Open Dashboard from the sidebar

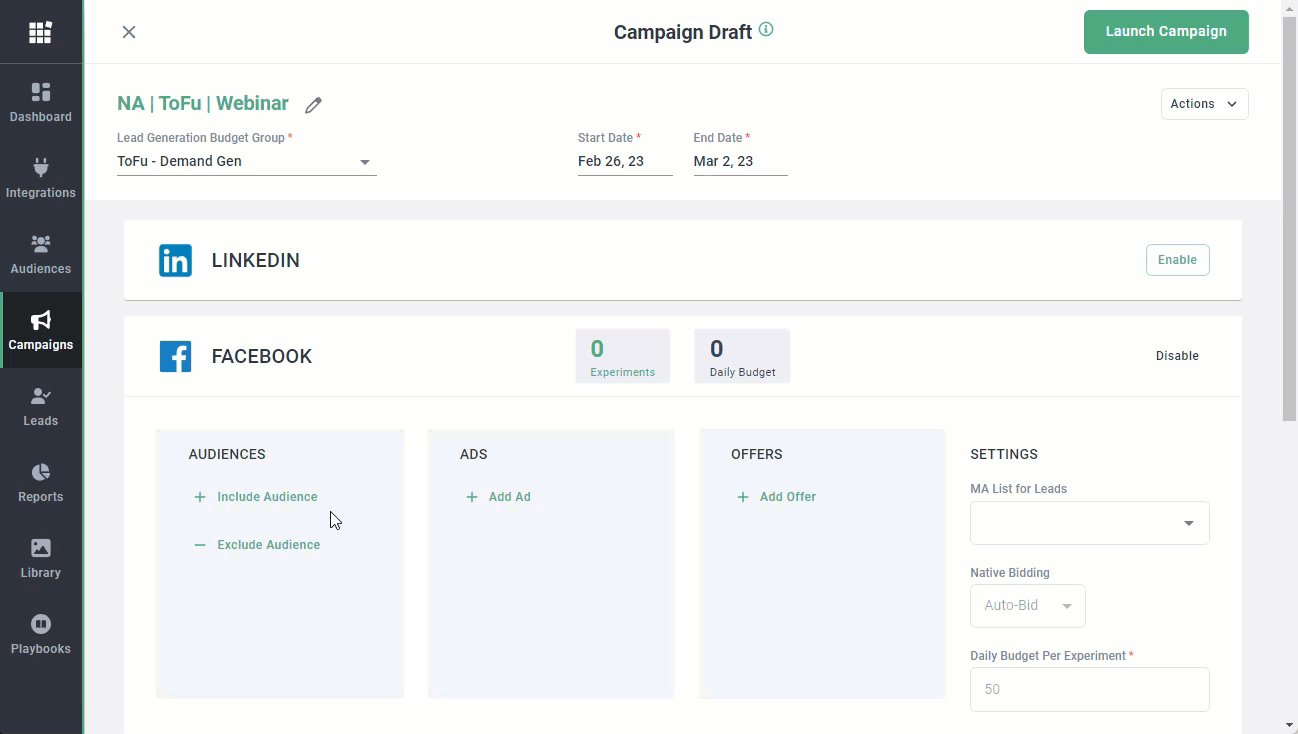coord(41,104)
